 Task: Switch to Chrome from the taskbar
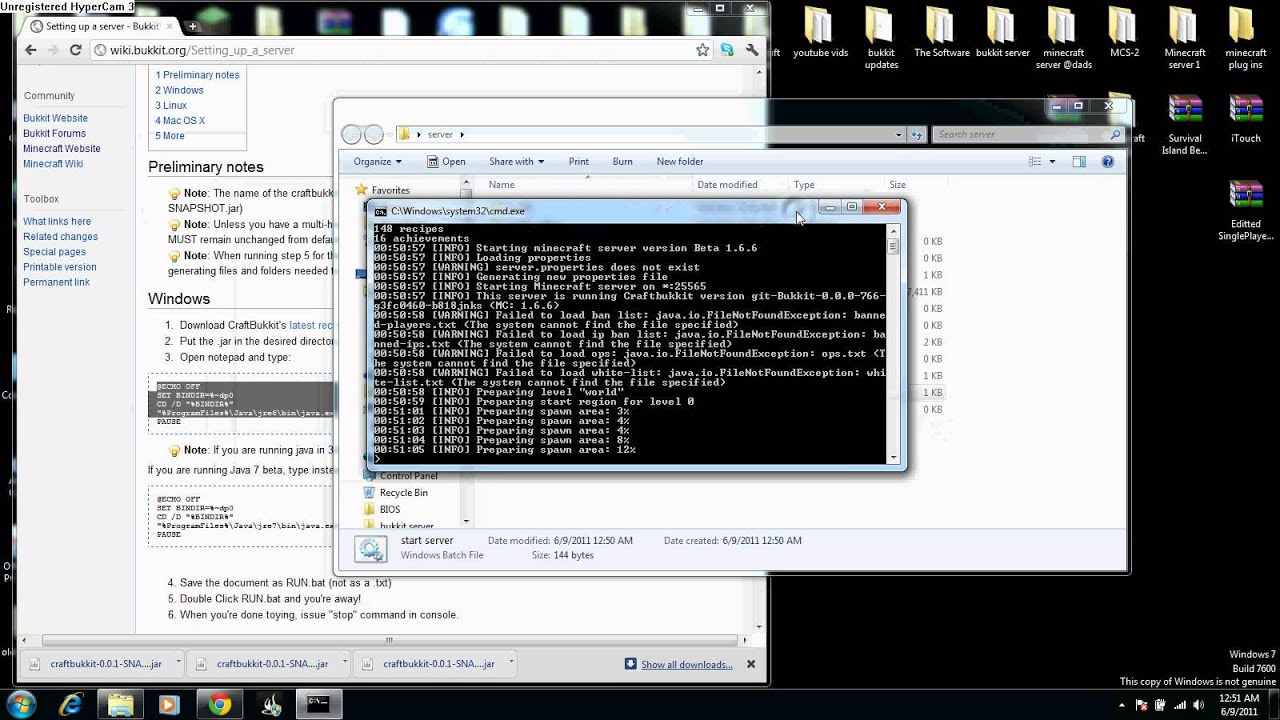pos(220,704)
